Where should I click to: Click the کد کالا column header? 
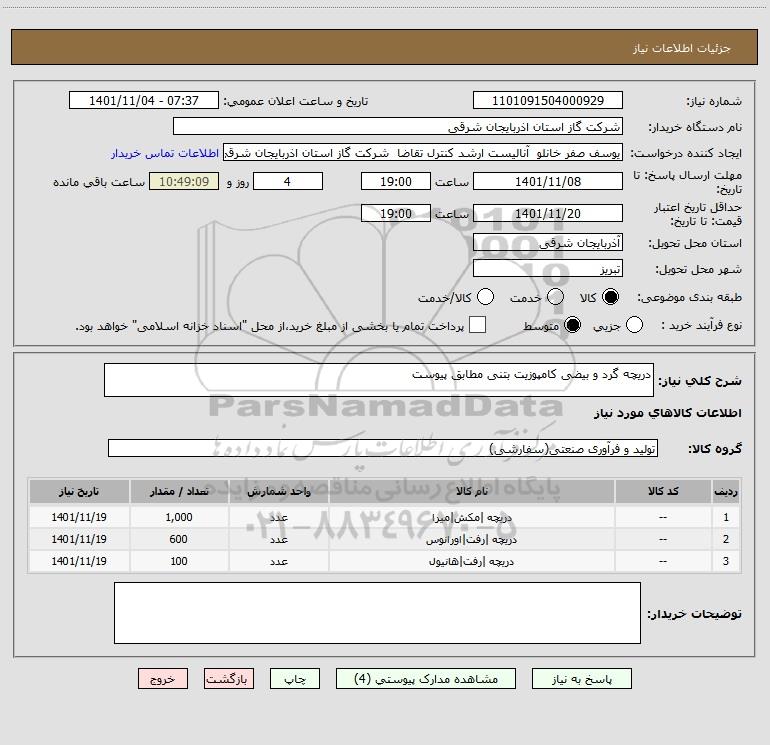pos(663,491)
